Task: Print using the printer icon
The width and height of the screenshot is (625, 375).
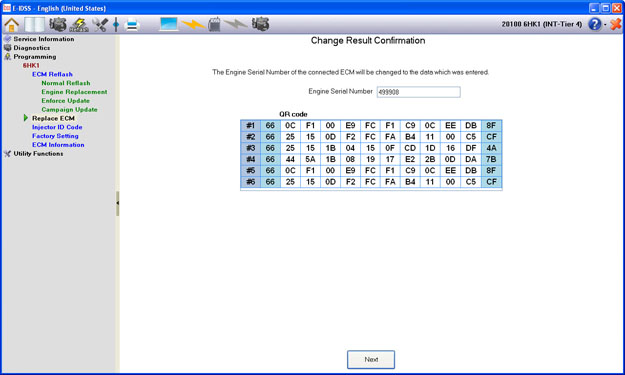Action: [x=132, y=25]
